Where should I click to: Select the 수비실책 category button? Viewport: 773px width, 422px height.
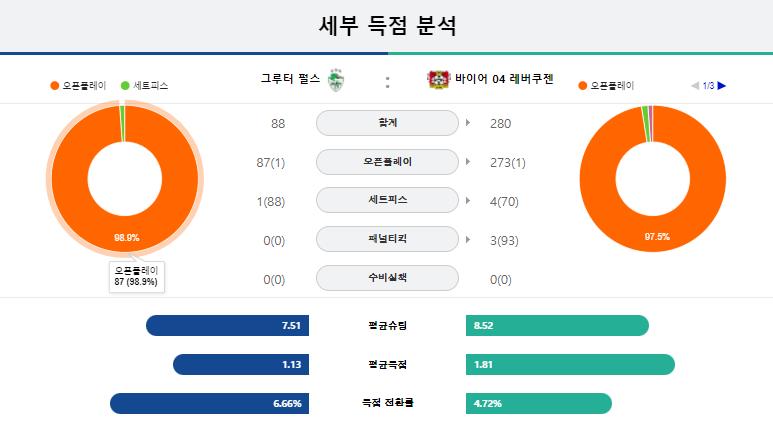pyautogui.click(x=387, y=278)
